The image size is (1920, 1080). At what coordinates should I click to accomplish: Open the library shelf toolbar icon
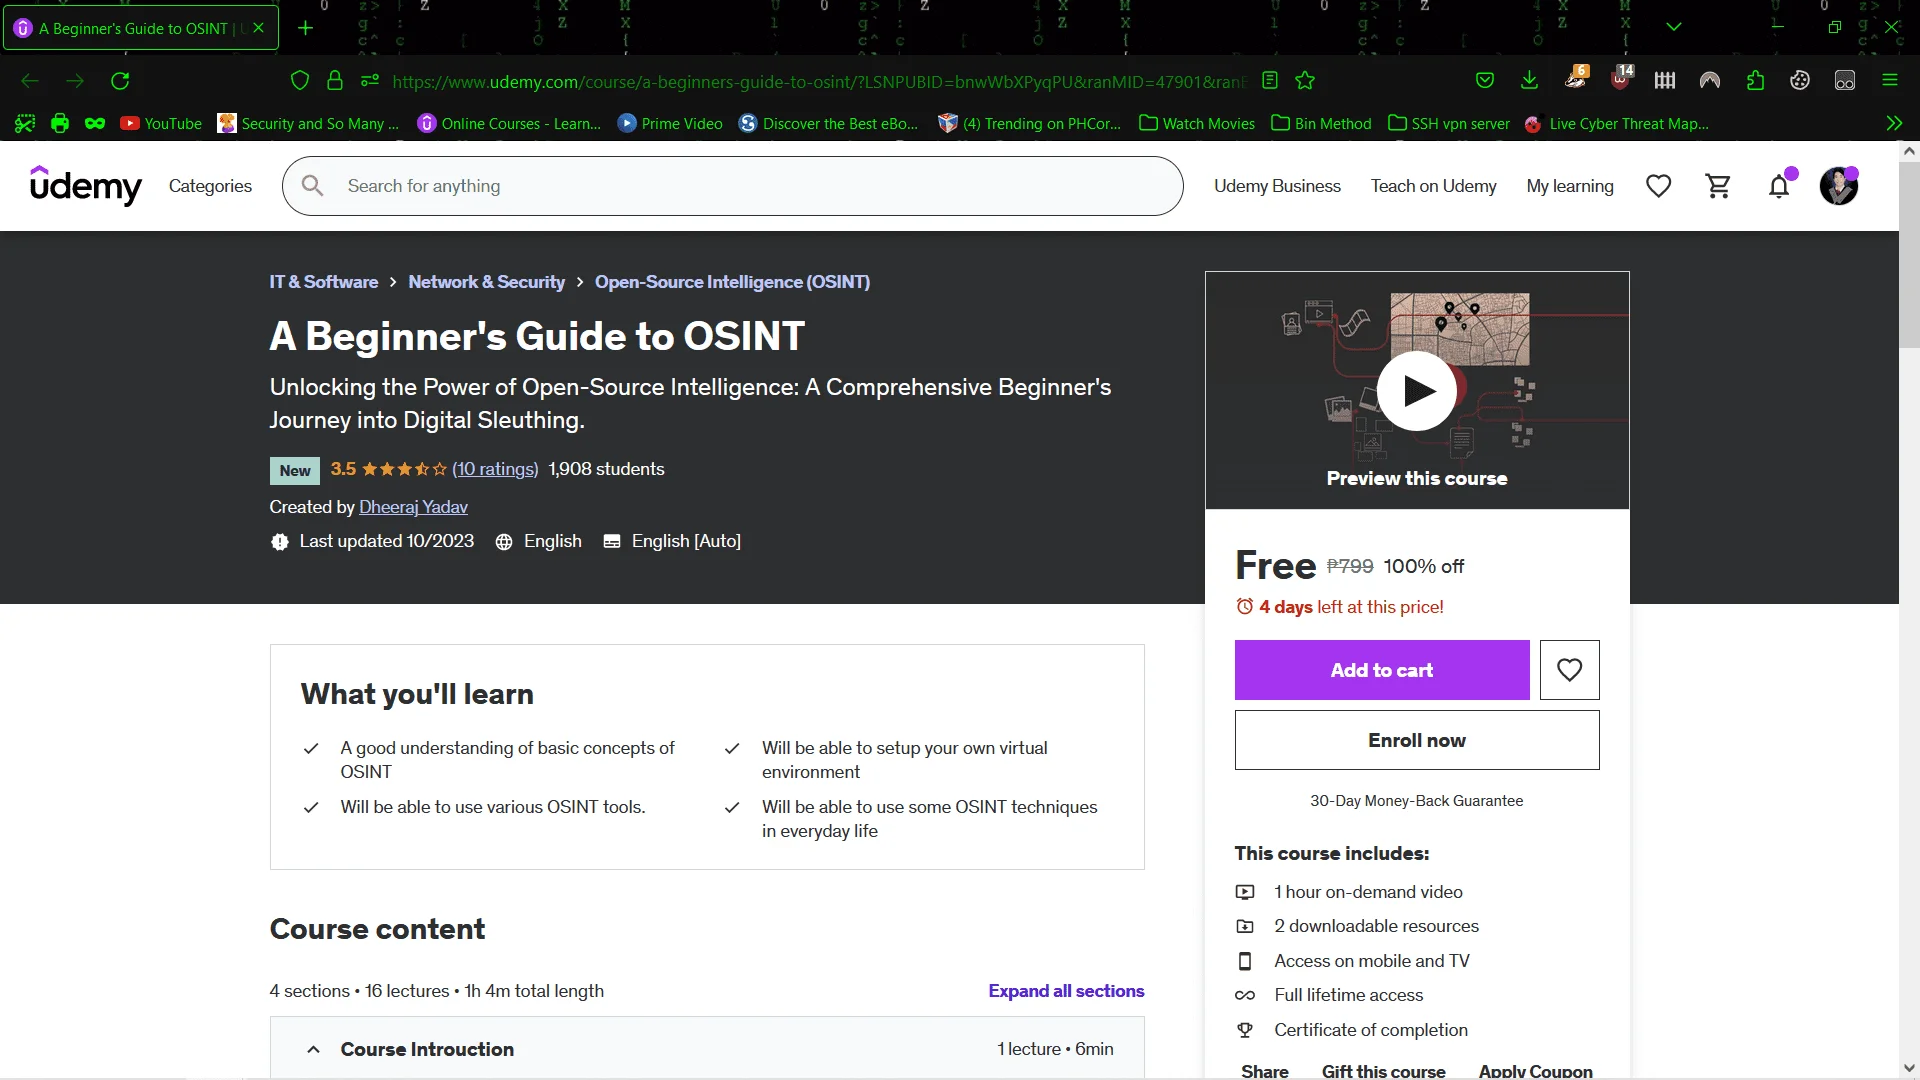pyautogui.click(x=1665, y=81)
